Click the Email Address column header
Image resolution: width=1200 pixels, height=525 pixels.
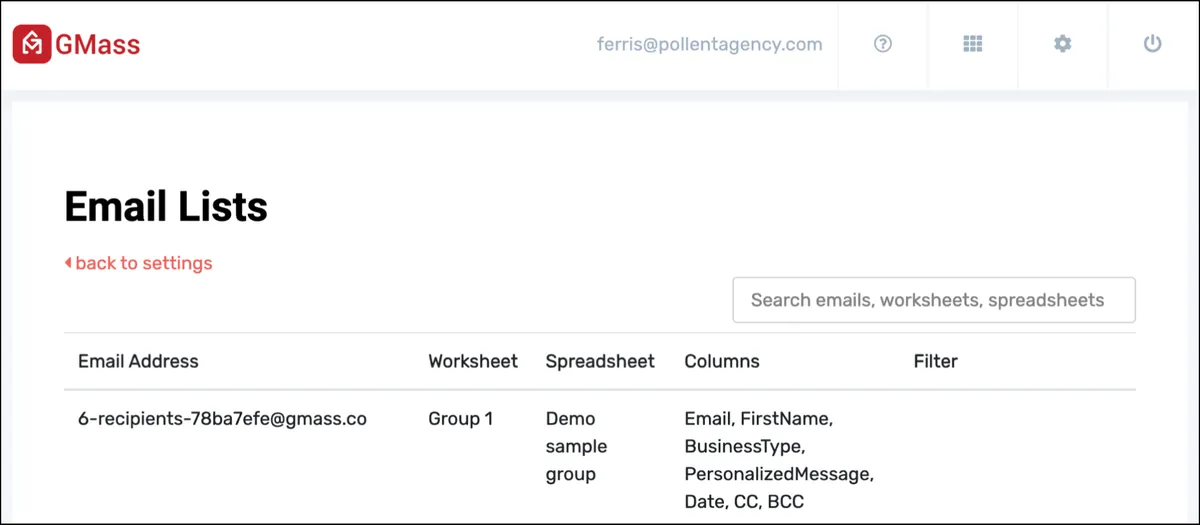(x=138, y=361)
